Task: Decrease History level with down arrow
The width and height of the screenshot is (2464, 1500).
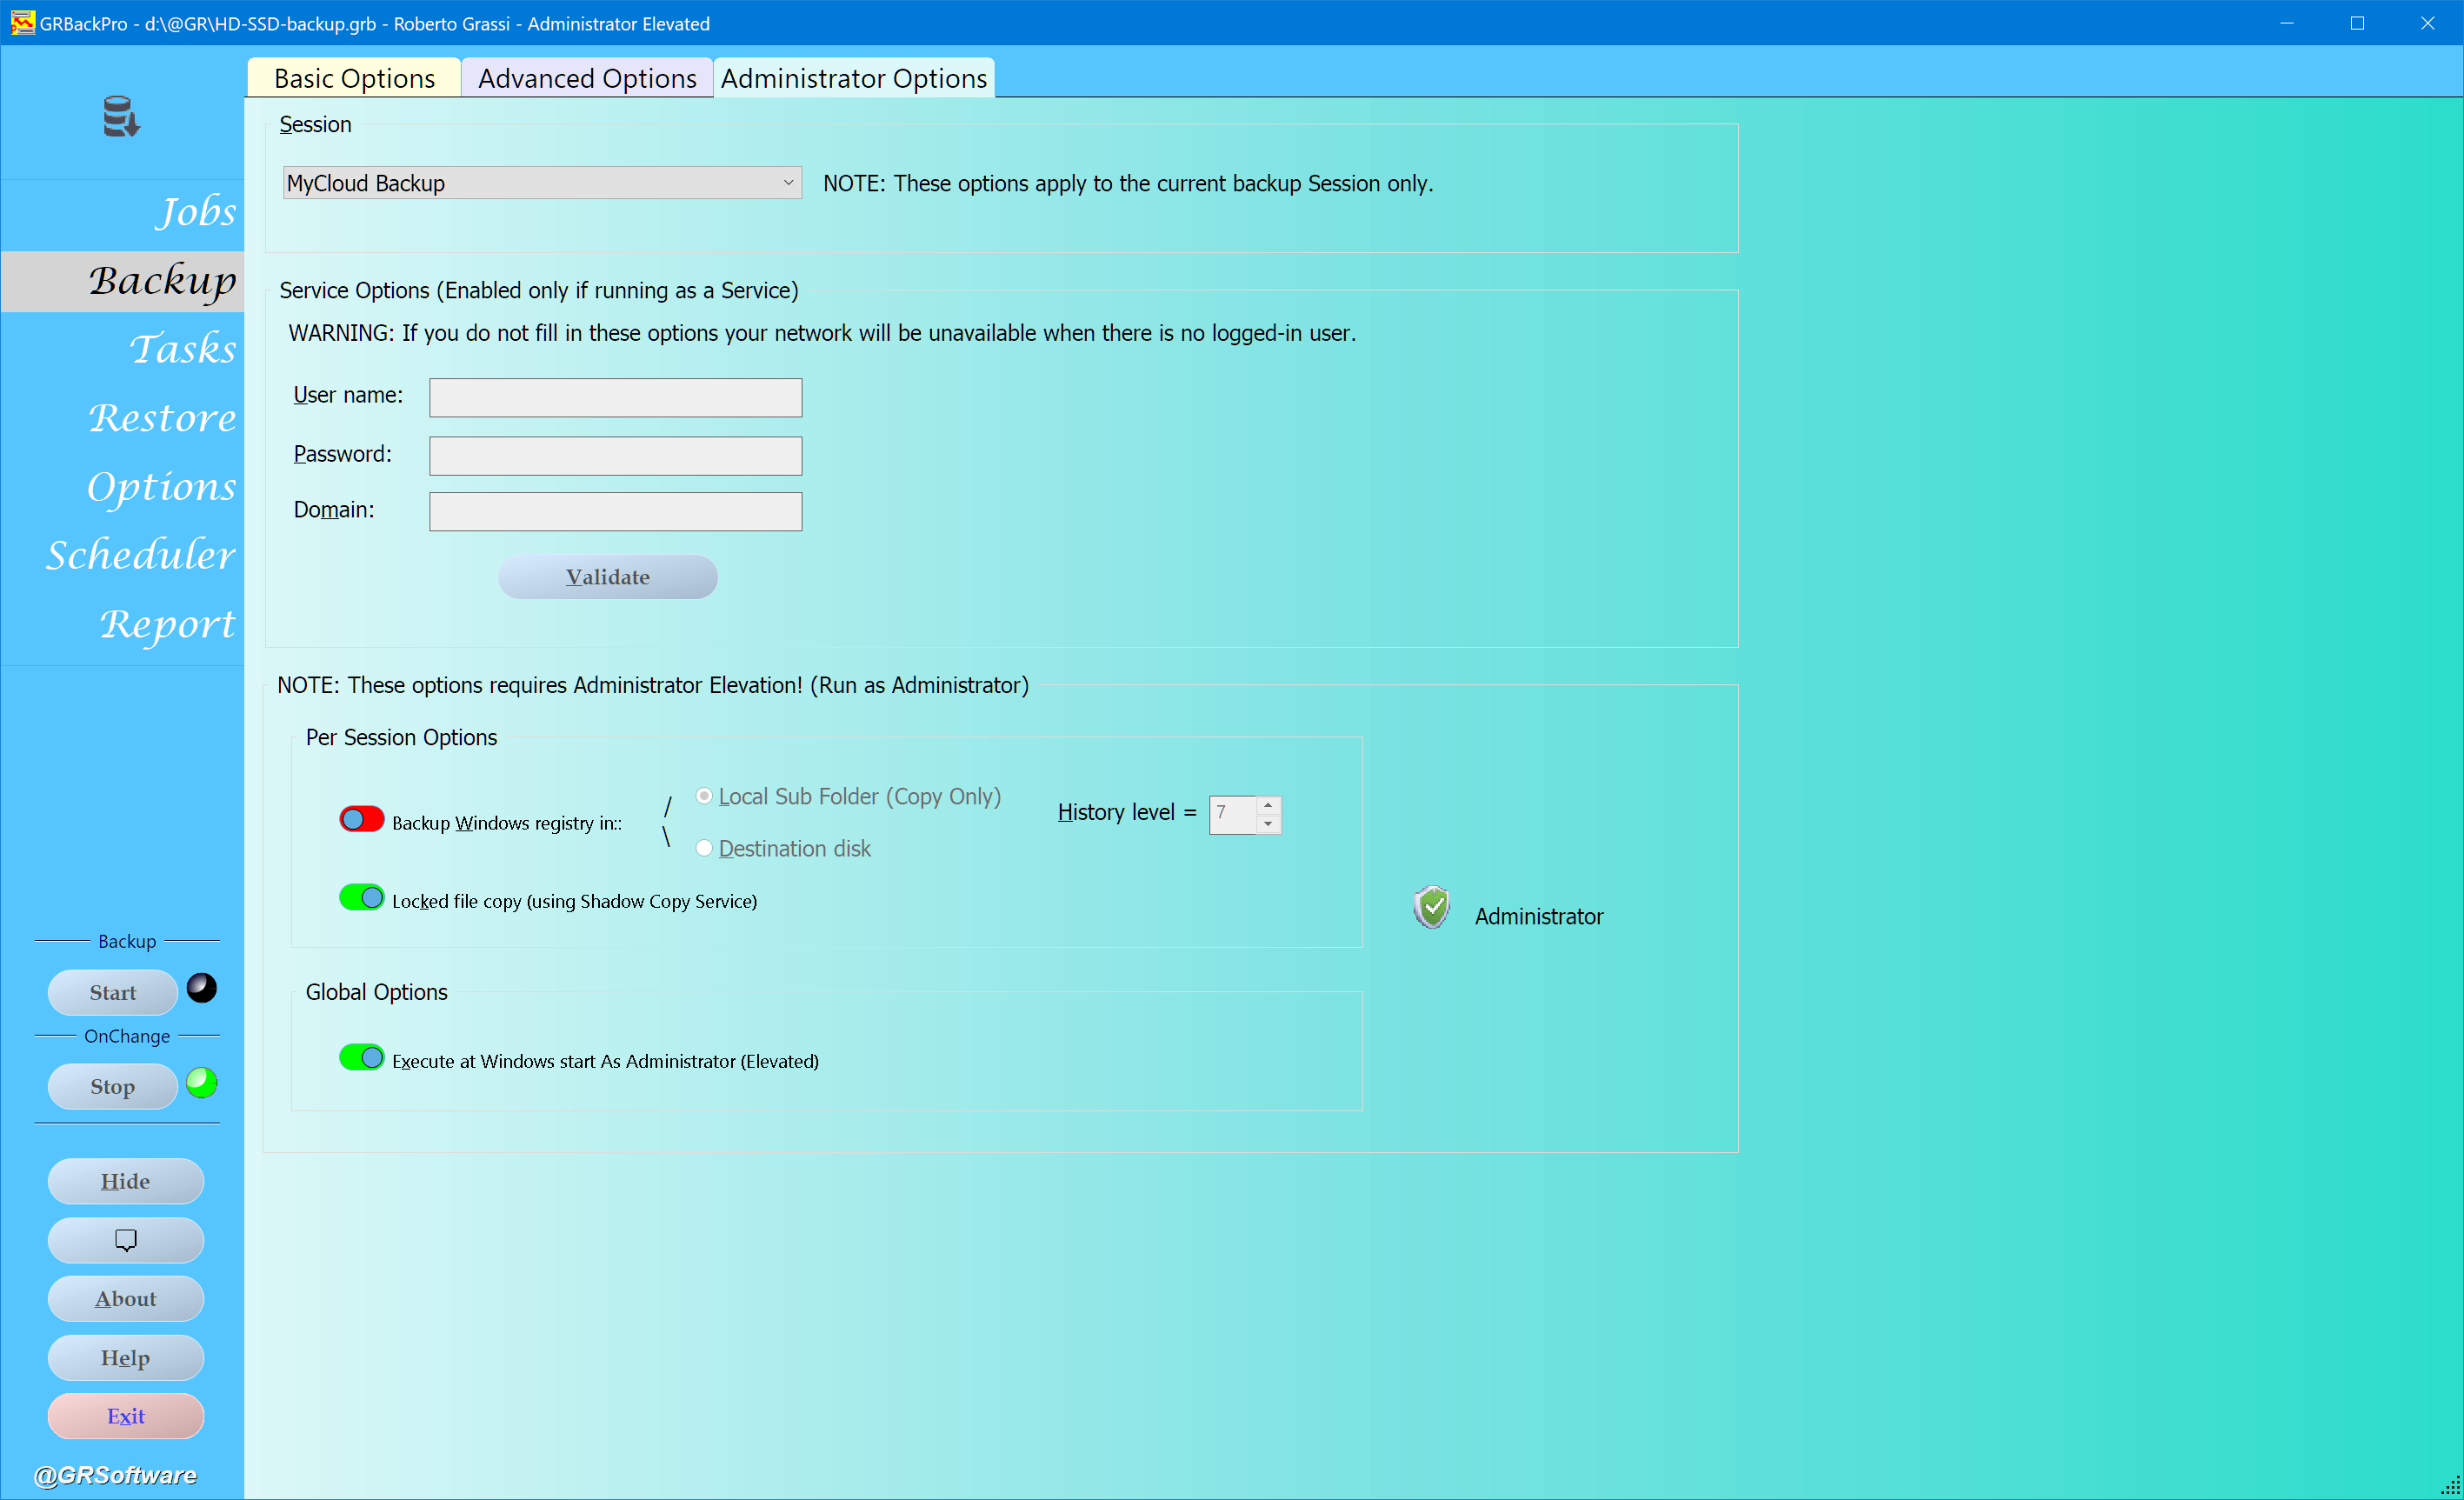Action: coord(1267,824)
